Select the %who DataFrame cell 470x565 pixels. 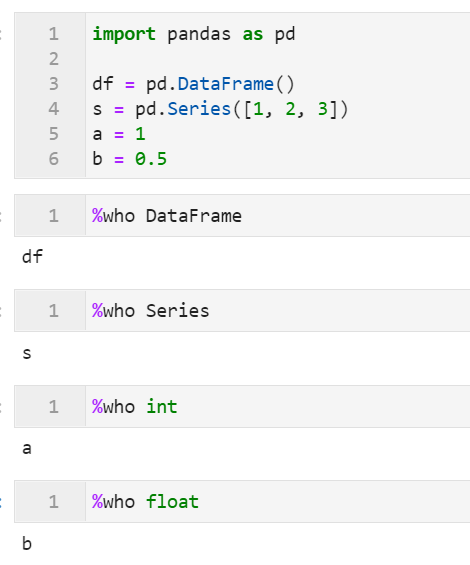click(x=242, y=215)
